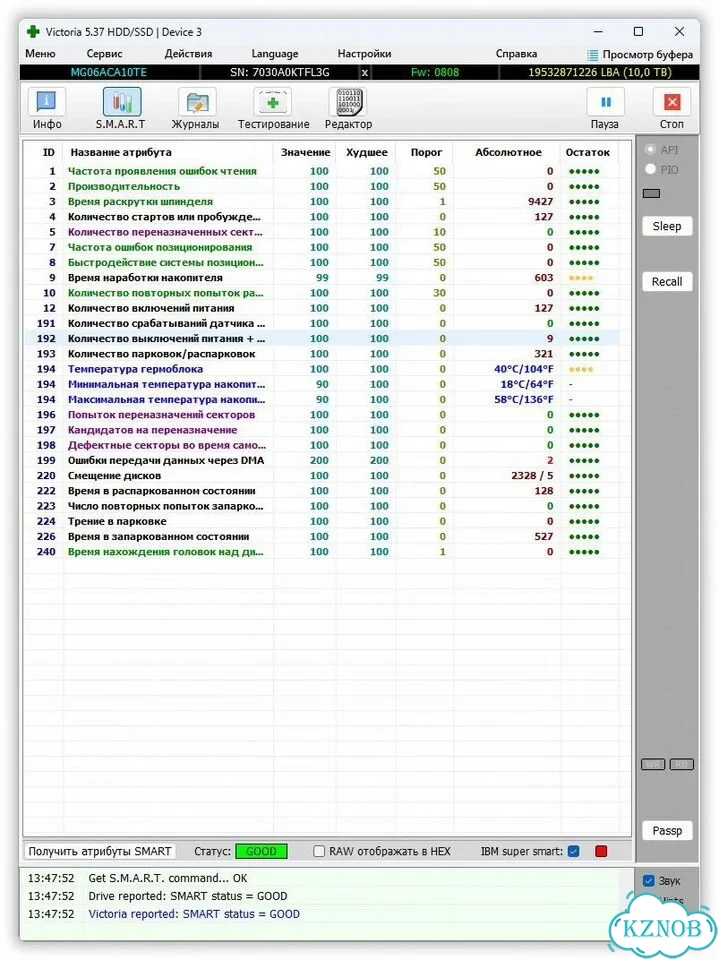Image resolution: width=719 pixels, height=960 pixels.
Task: Select row Частота проявления ошибок чтения
Action: (x=322, y=171)
